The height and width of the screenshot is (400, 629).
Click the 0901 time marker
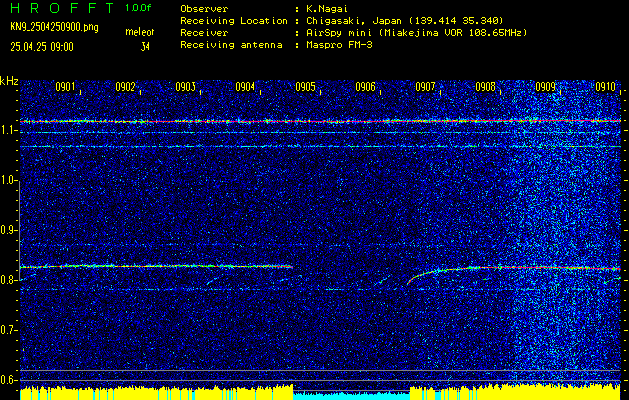65,87
